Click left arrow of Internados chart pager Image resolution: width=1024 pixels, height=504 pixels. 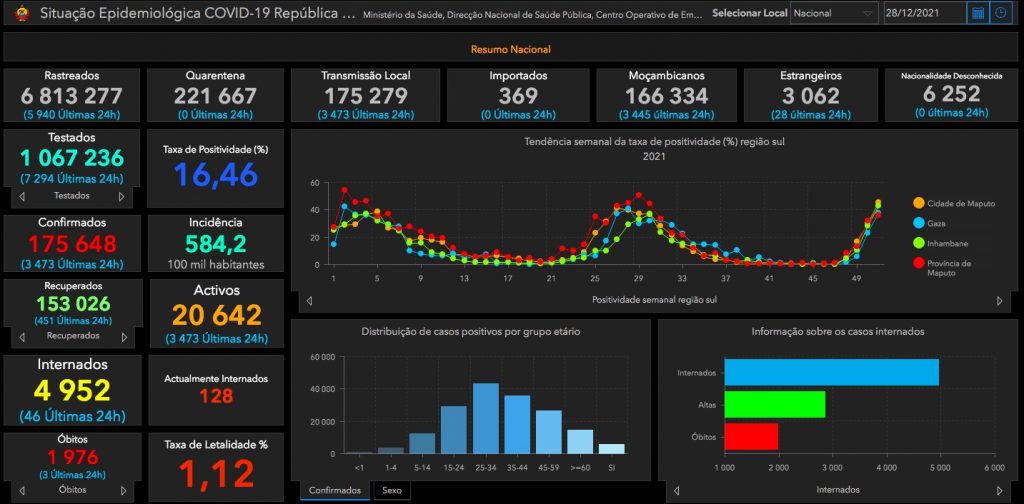tap(676, 490)
